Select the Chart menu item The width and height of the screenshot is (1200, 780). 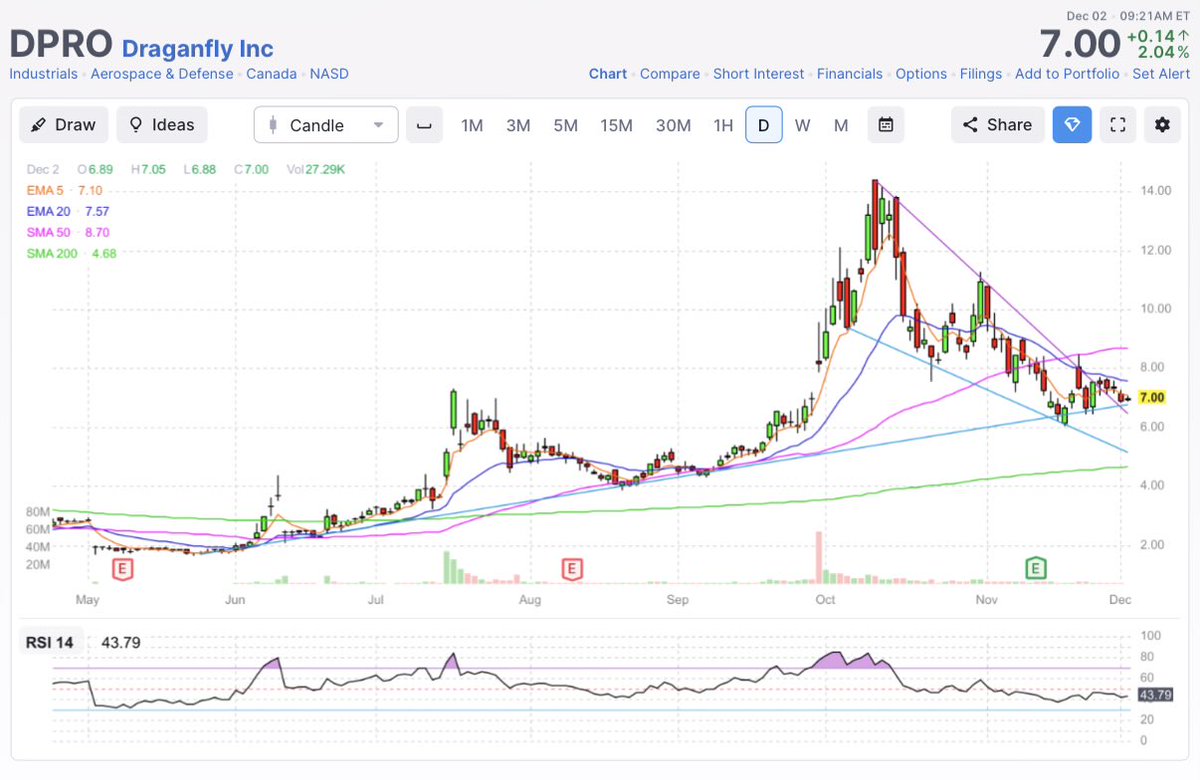608,74
